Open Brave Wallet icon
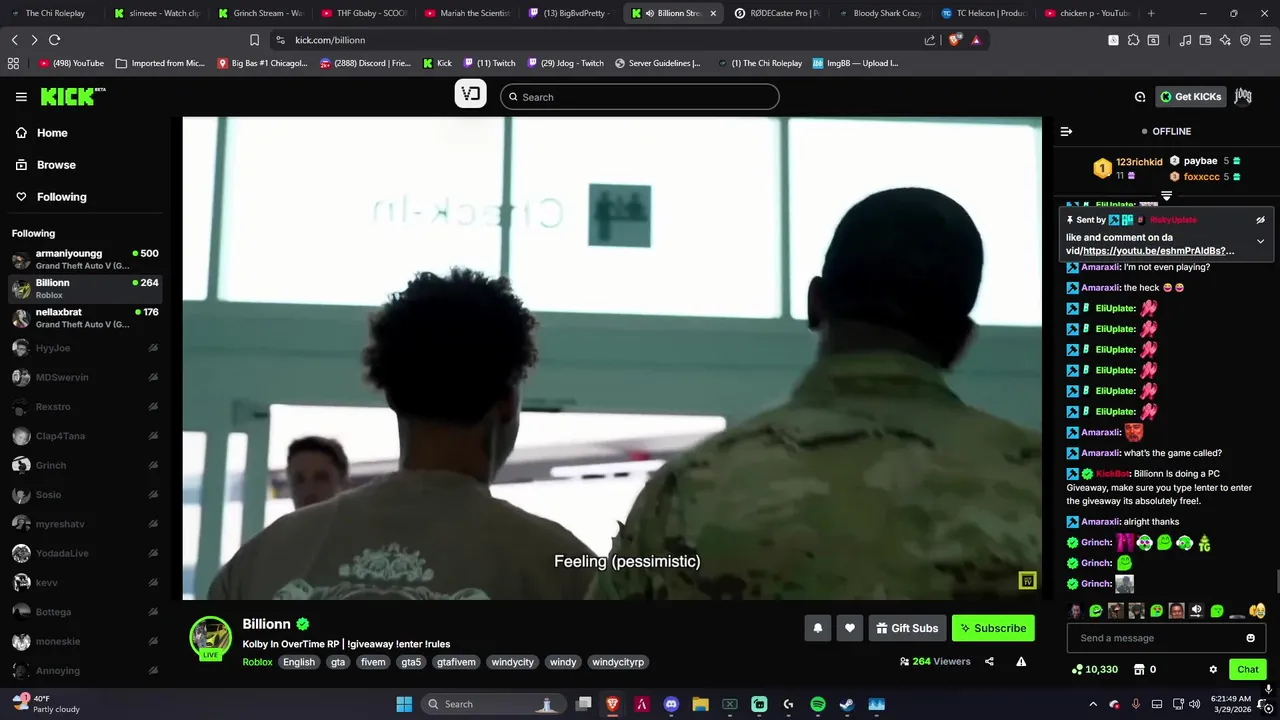1280x720 pixels. click(1205, 40)
